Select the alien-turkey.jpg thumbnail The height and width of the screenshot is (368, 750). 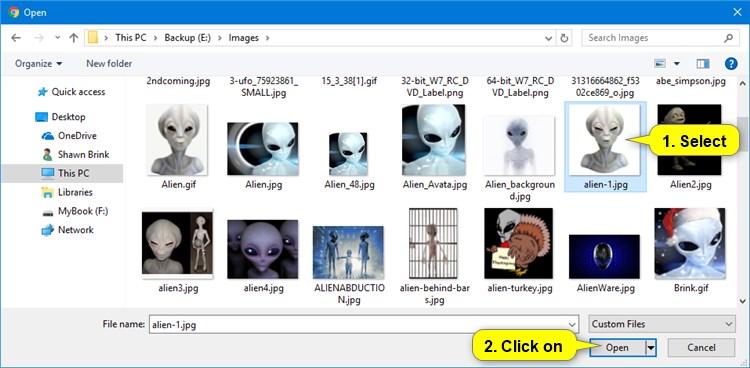[519, 243]
